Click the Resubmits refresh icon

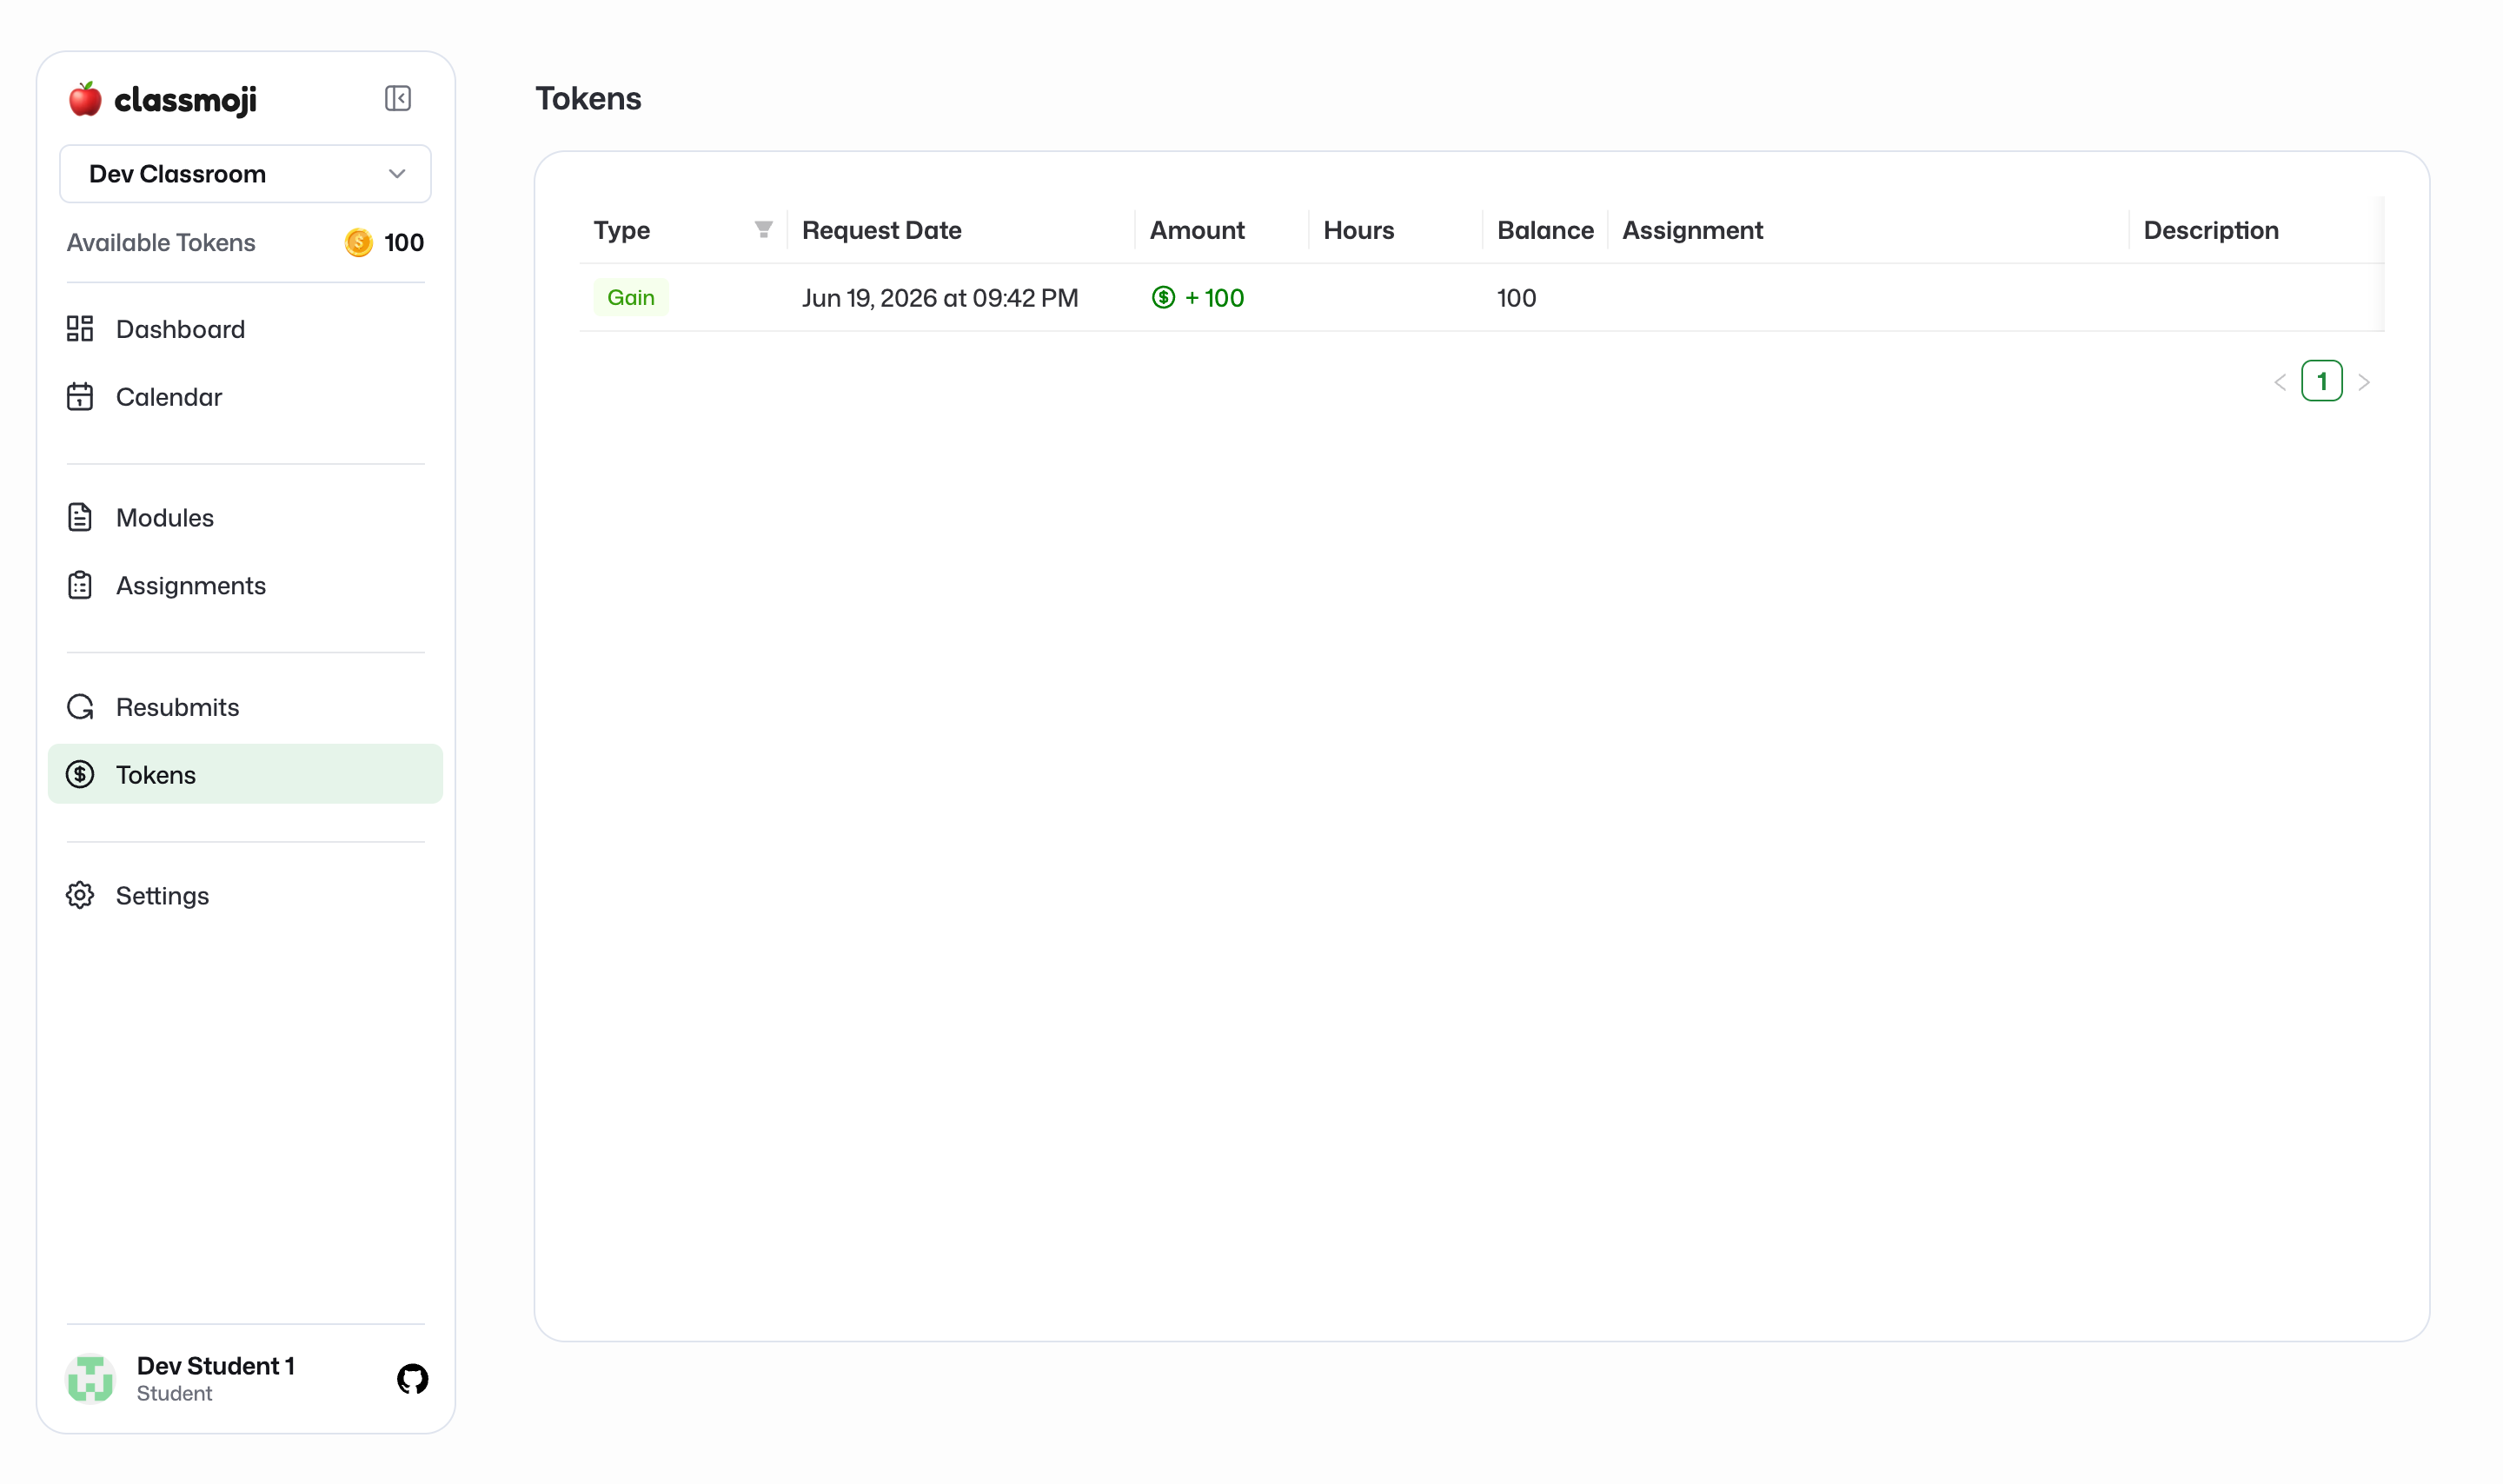[80, 707]
